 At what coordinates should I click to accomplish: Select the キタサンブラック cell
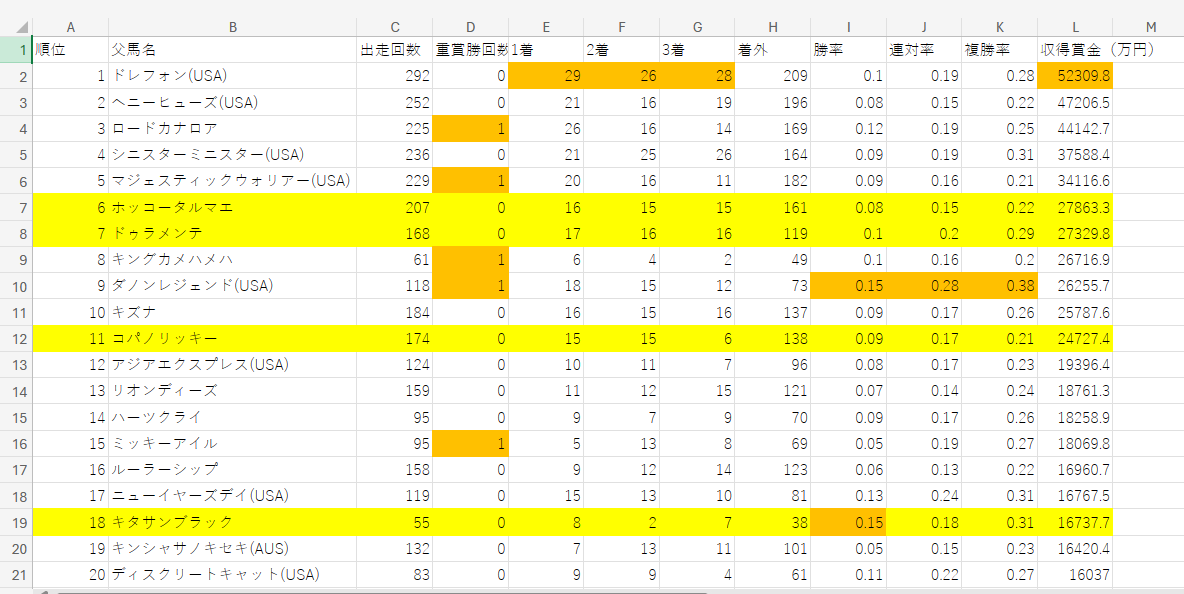tap(232, 521)
